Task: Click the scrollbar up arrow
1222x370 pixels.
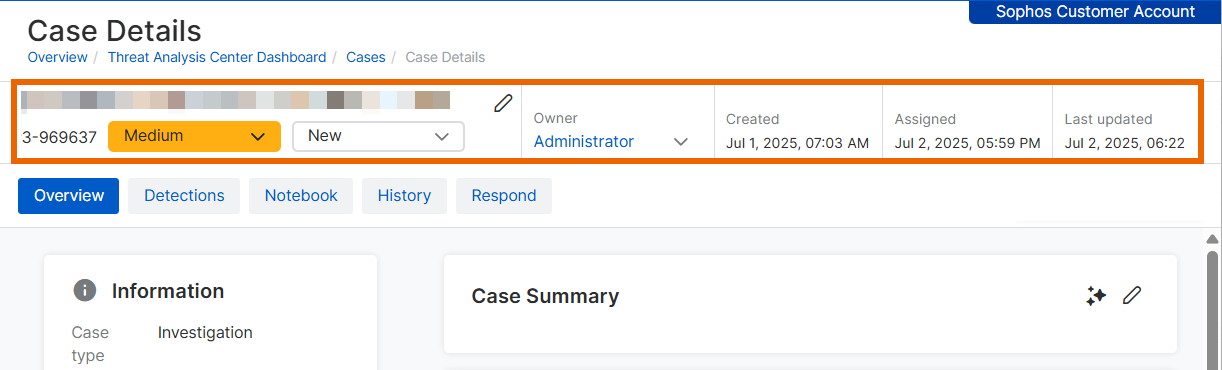Action: (1213, 239)
